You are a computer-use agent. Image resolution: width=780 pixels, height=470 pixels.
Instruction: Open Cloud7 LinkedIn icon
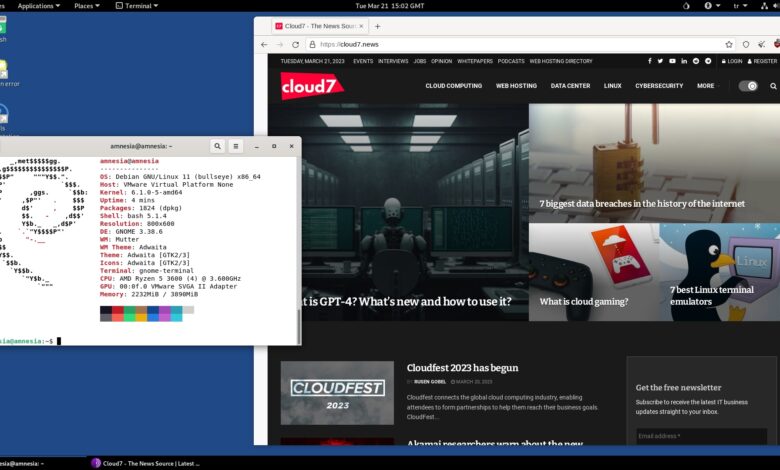[684, 61]
